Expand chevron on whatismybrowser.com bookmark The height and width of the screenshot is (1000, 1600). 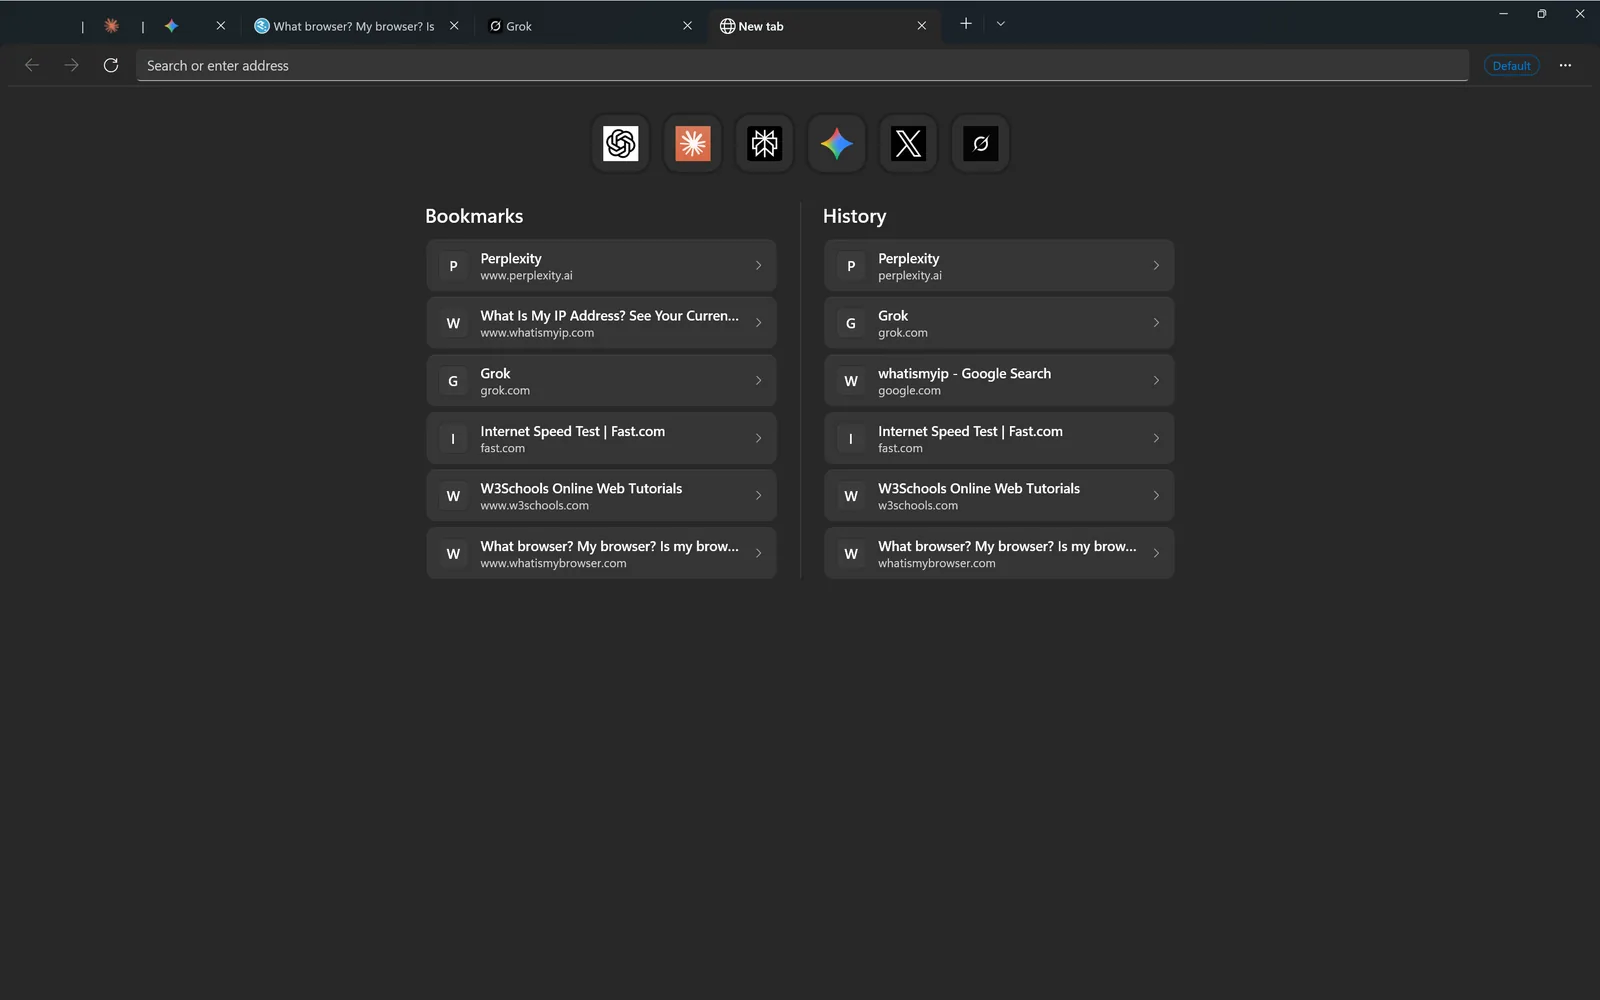[x=758, y=553]
